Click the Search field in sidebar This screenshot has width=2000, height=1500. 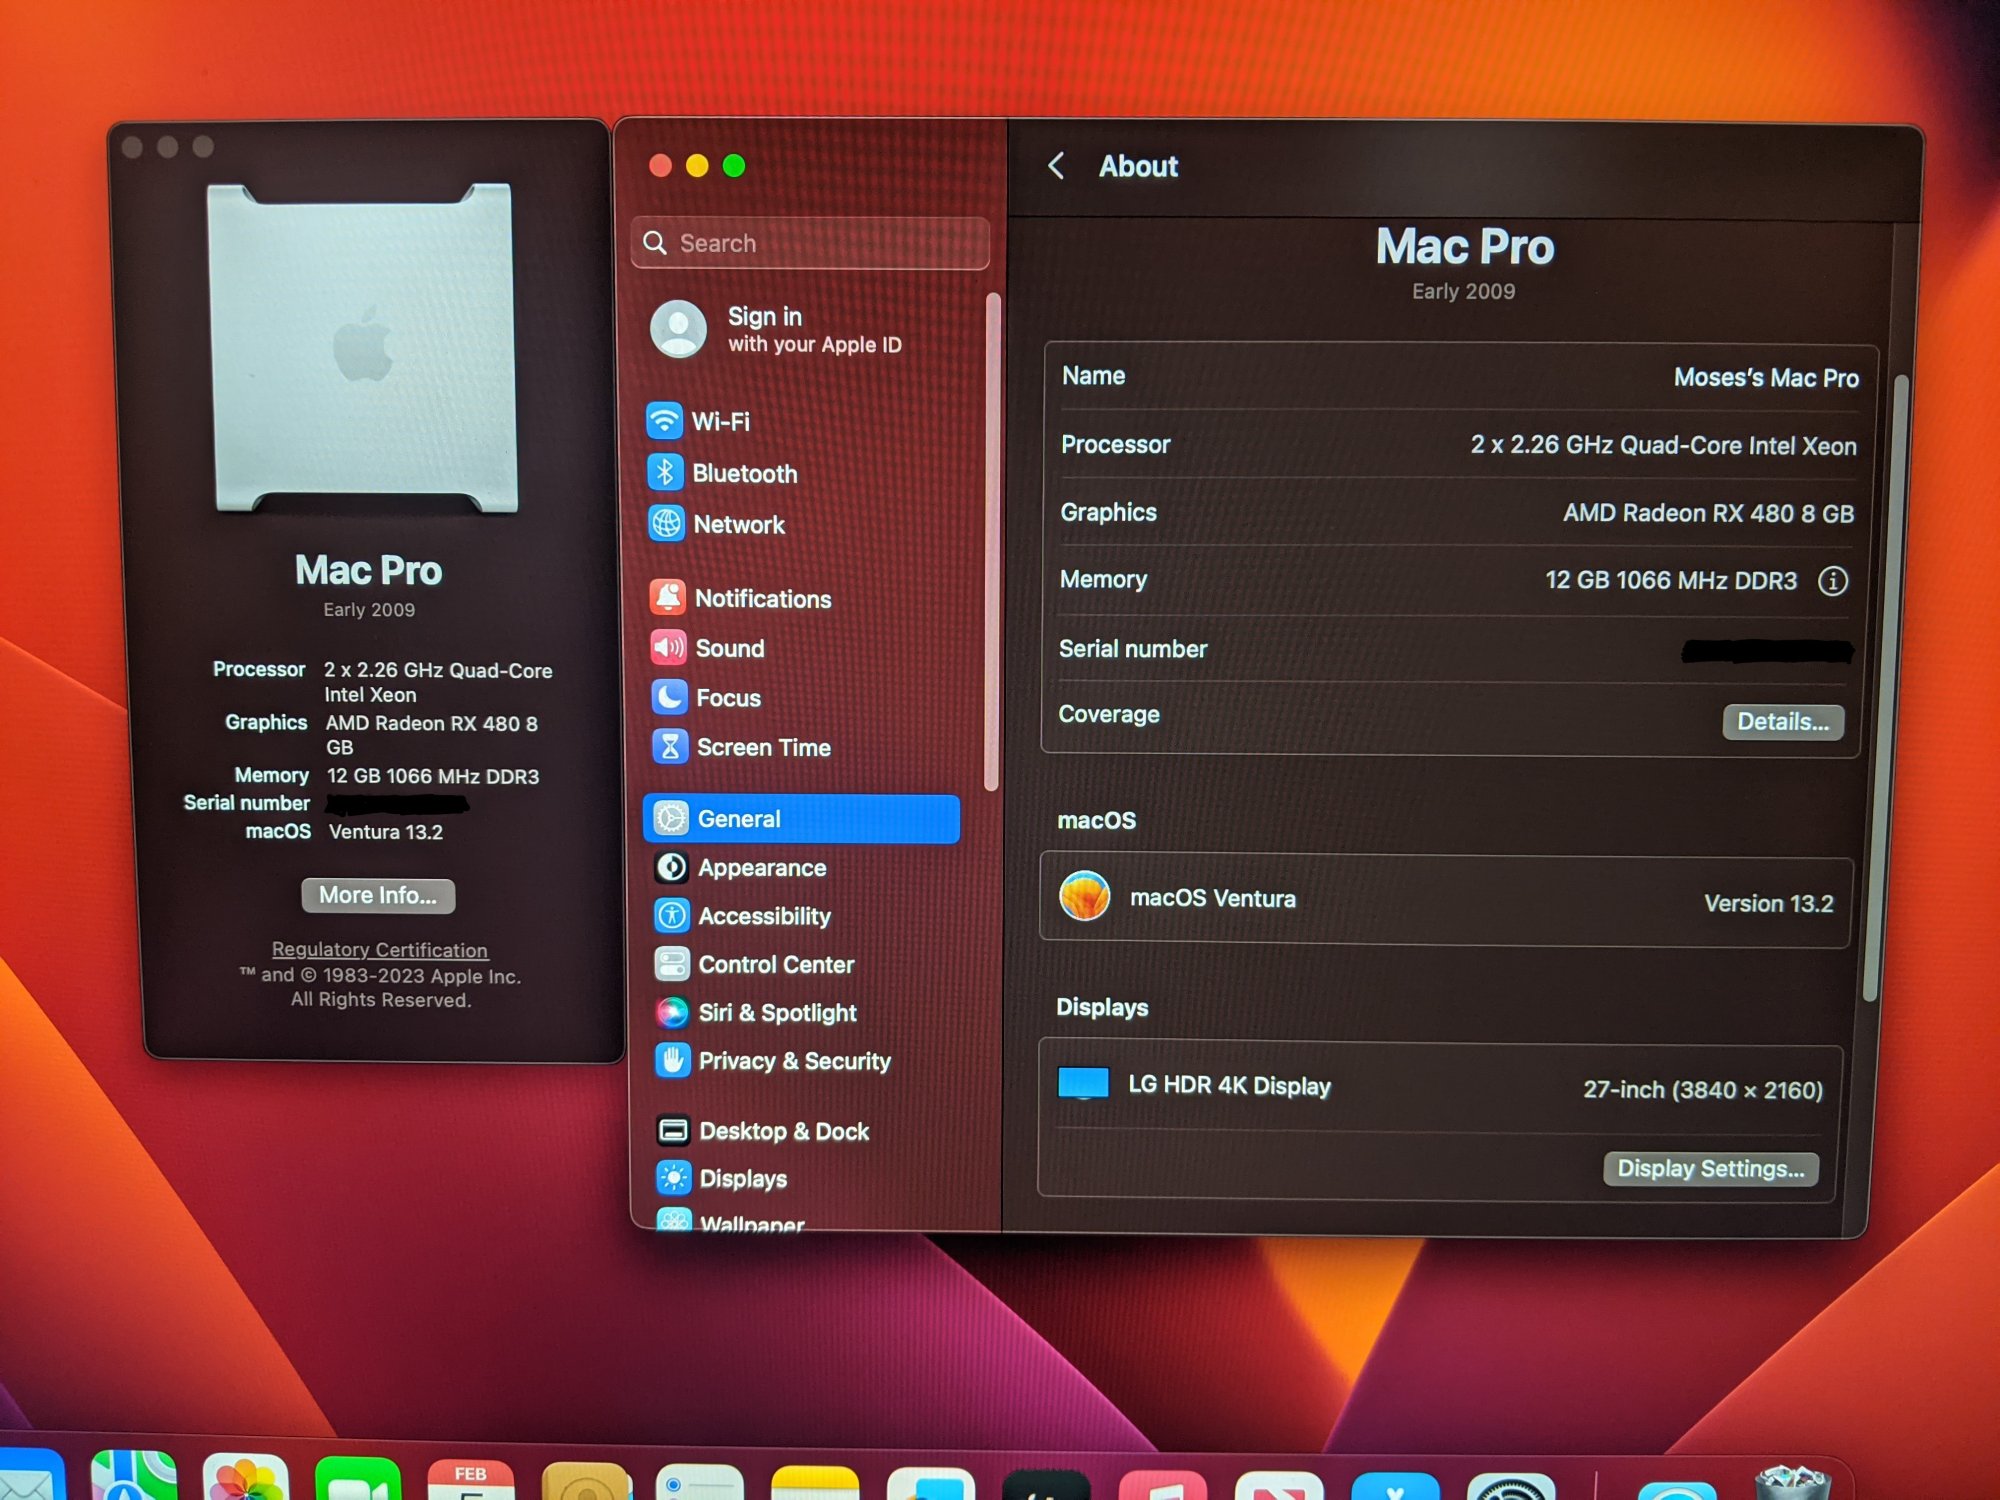[x=810, y=243]
